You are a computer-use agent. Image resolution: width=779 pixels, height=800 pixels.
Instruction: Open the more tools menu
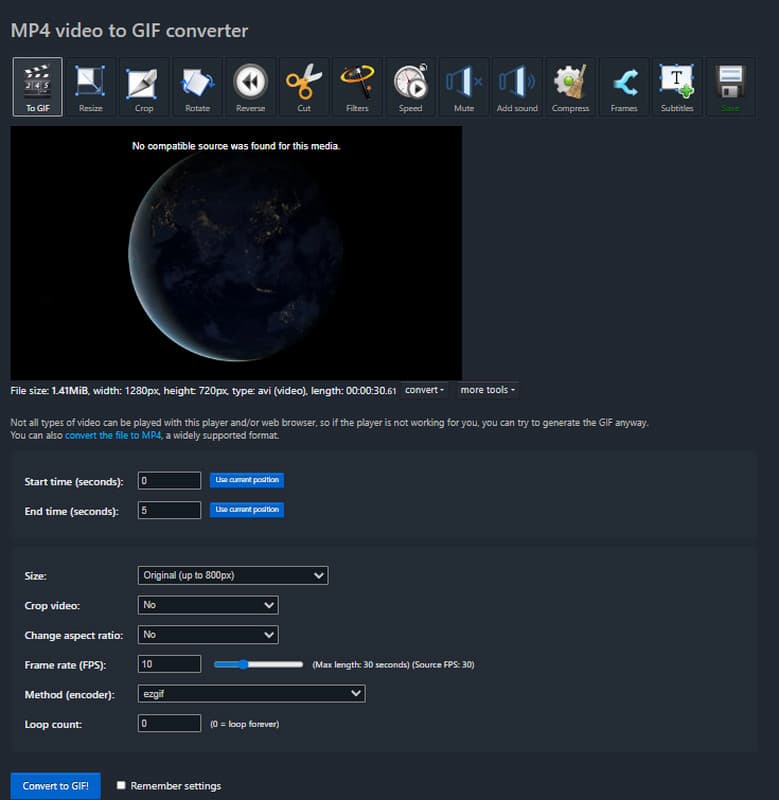pyautogui.click(x=487, y=390)
